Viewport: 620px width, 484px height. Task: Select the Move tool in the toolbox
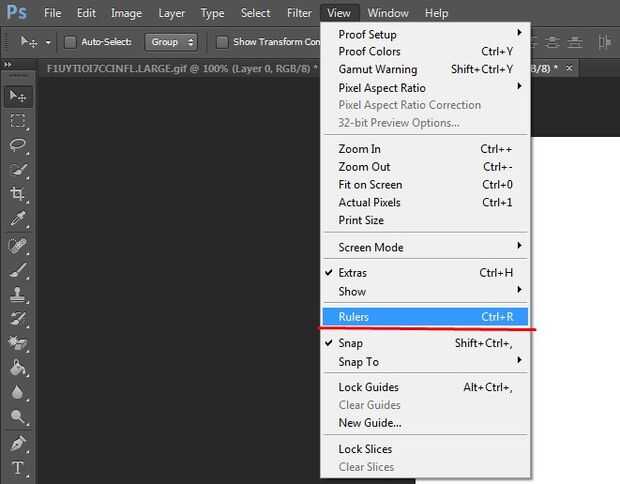tap(18, 96)
